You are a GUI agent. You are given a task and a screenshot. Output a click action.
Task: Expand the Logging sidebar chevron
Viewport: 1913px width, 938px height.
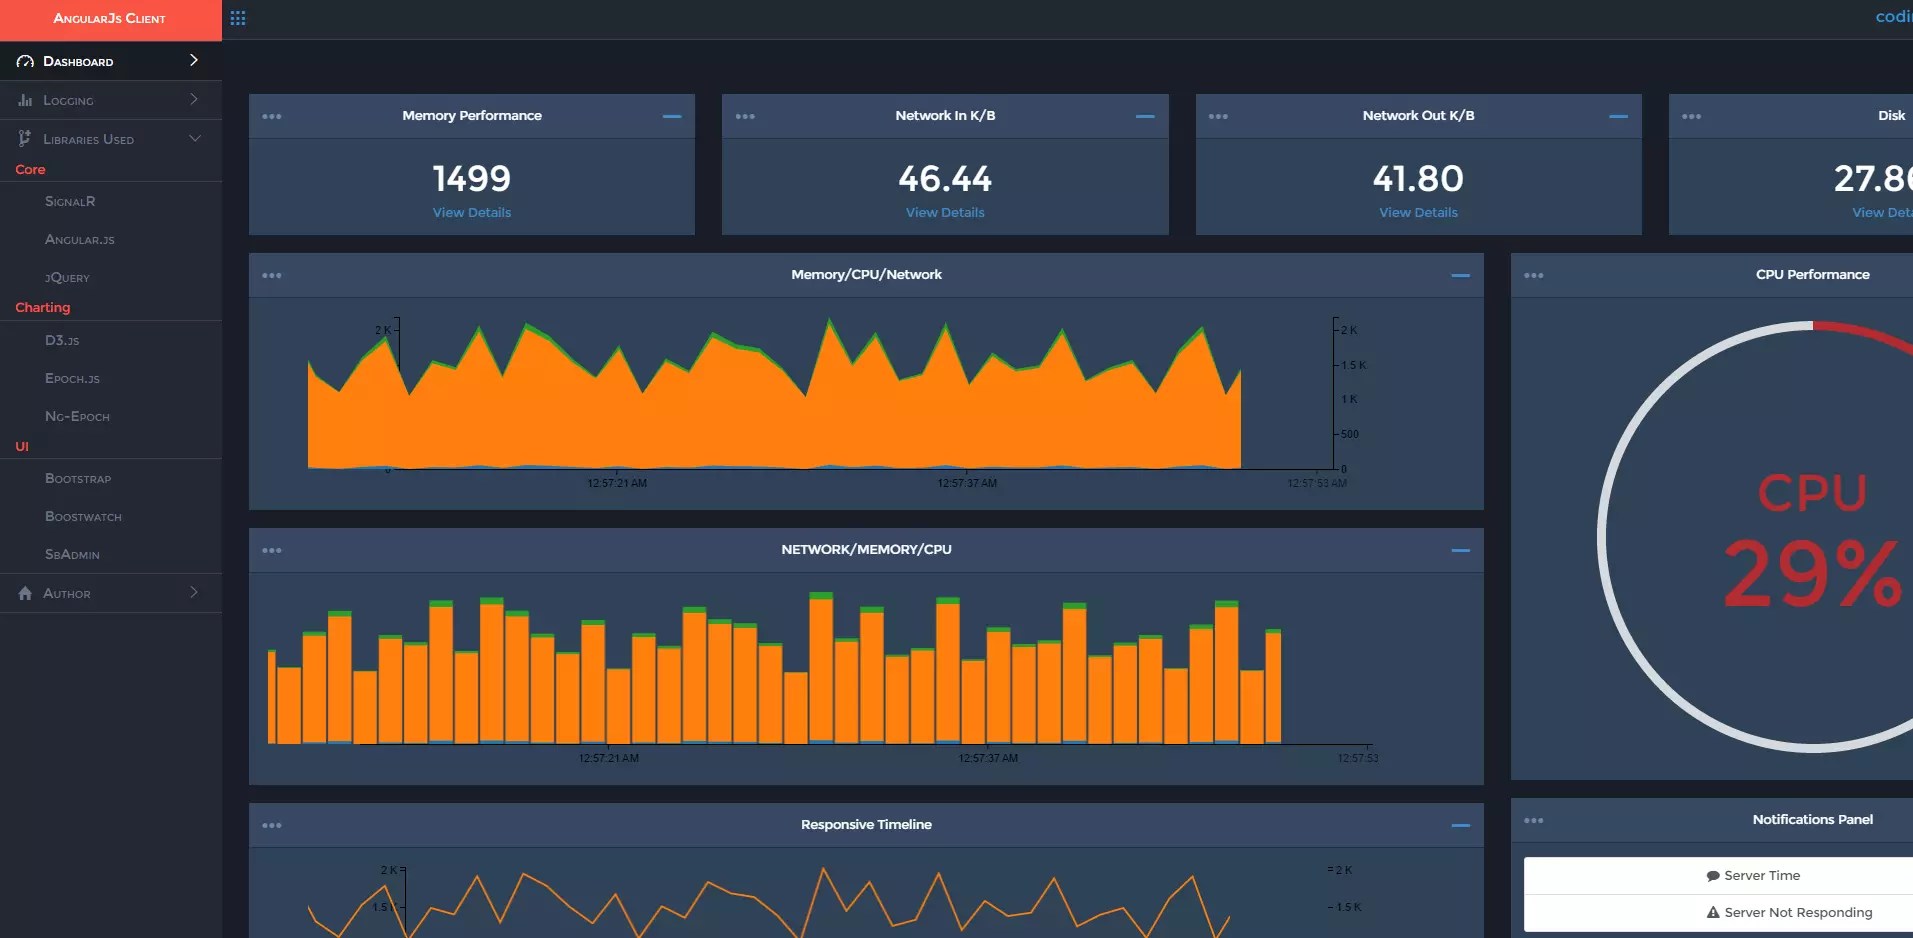pos(196,99)
